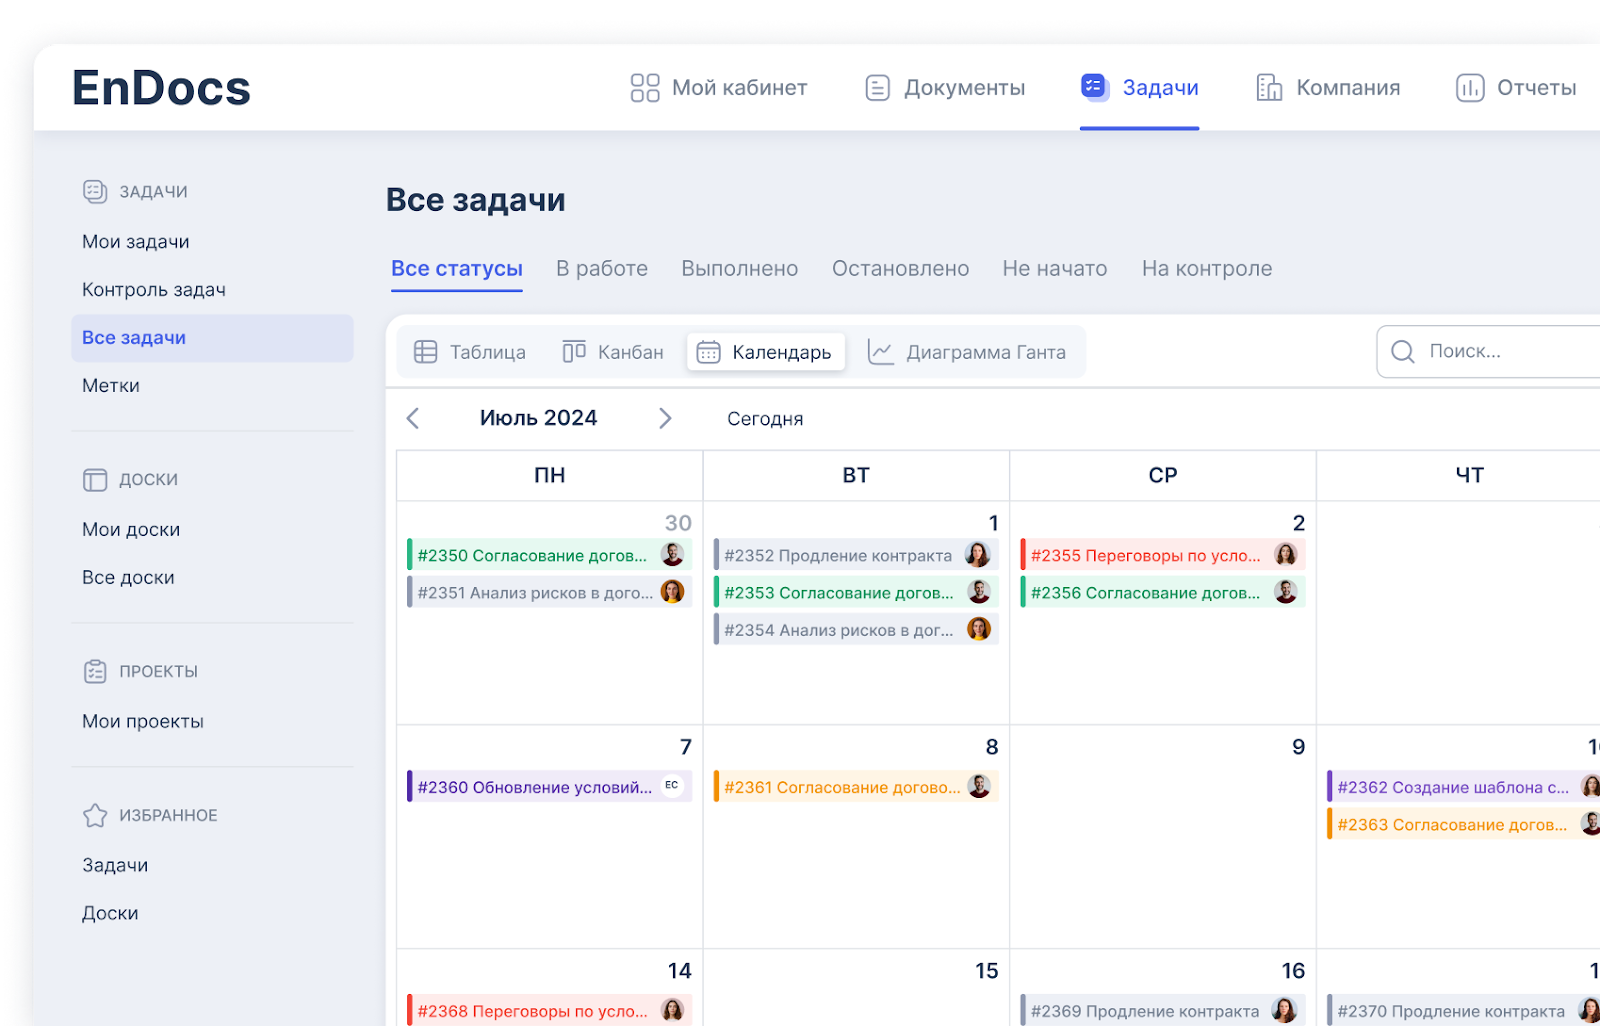Open the Компания menu item
Screen dimensions: 1600x1026
(1328, 88)
